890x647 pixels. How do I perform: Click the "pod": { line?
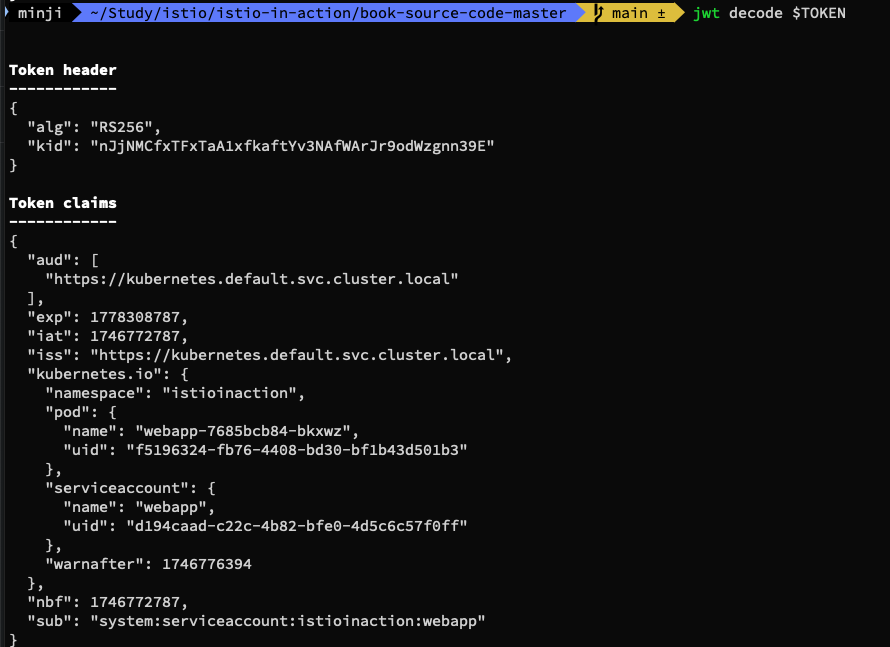81,412
